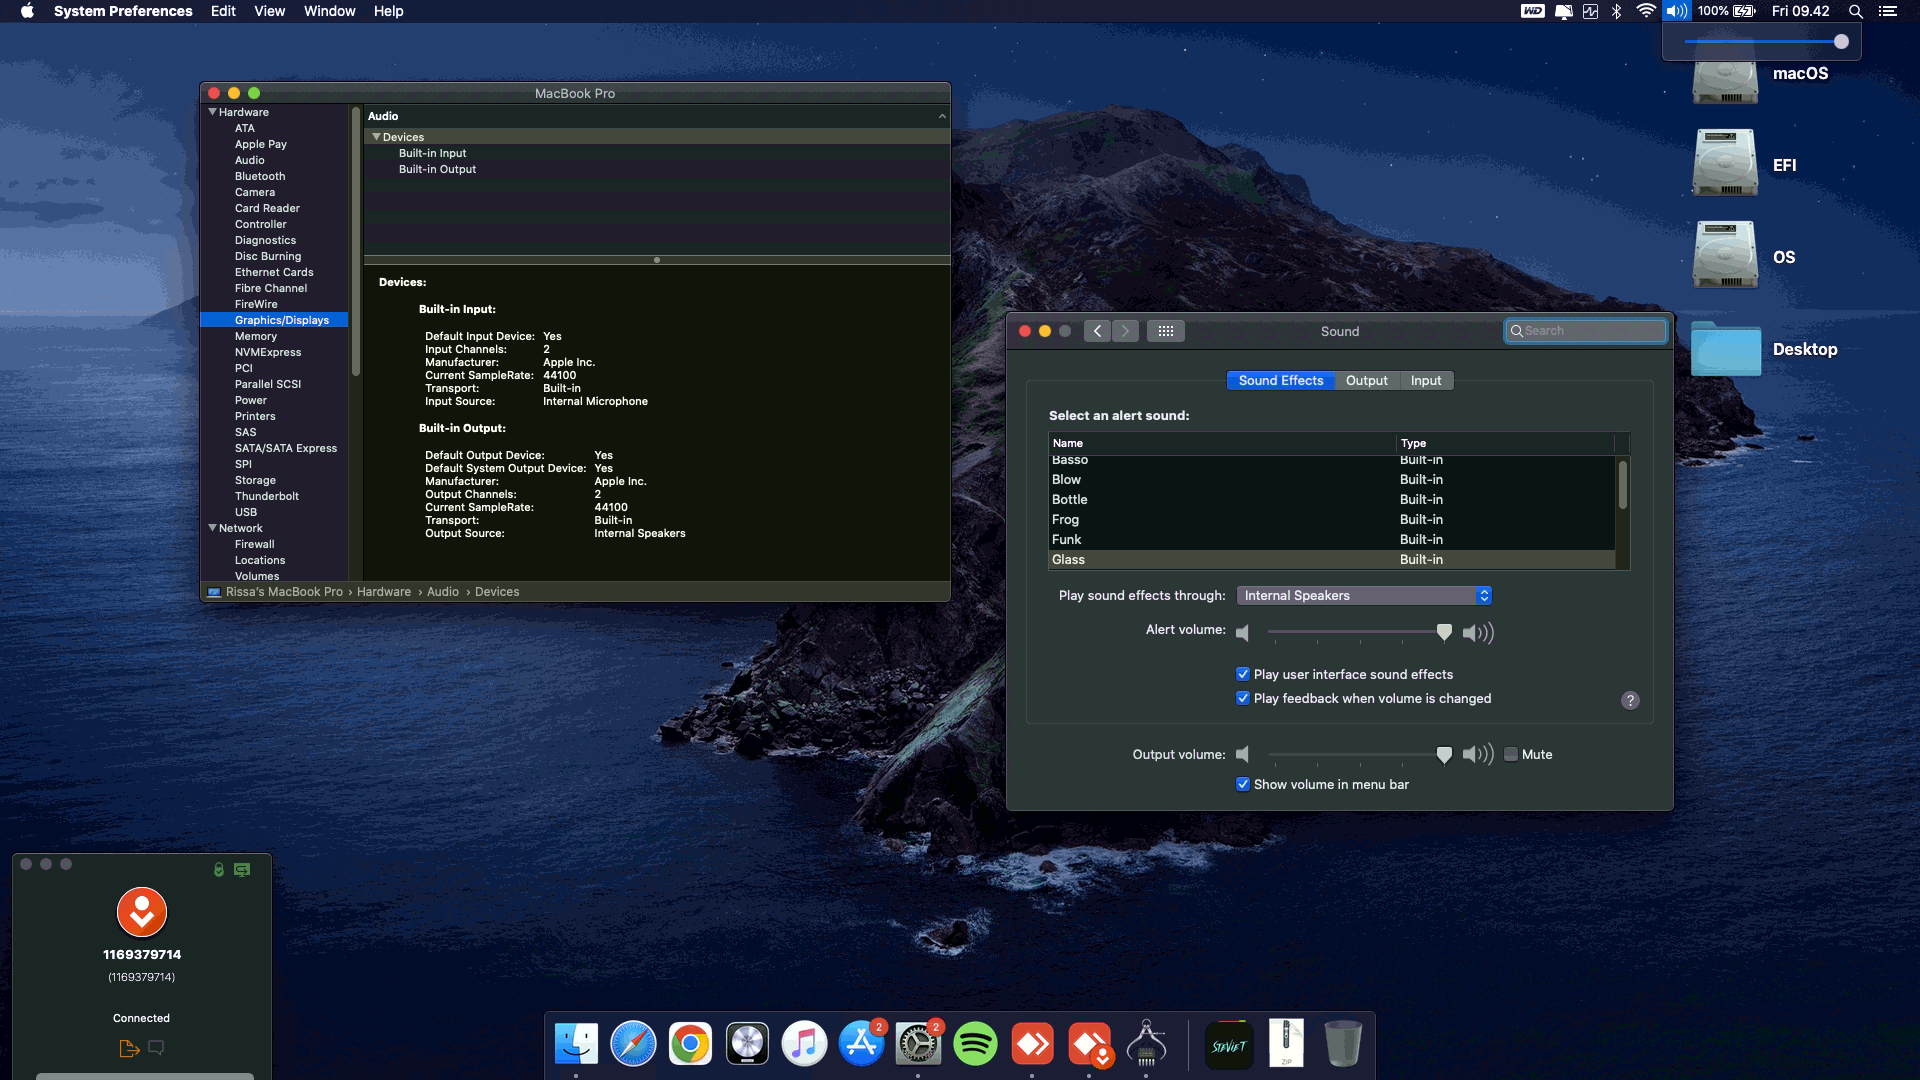Open Finder from the Dock

tap(576, 1044)
